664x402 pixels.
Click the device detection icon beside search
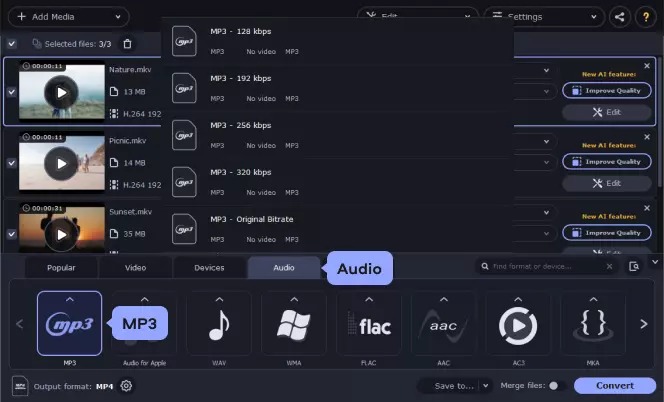634,266
